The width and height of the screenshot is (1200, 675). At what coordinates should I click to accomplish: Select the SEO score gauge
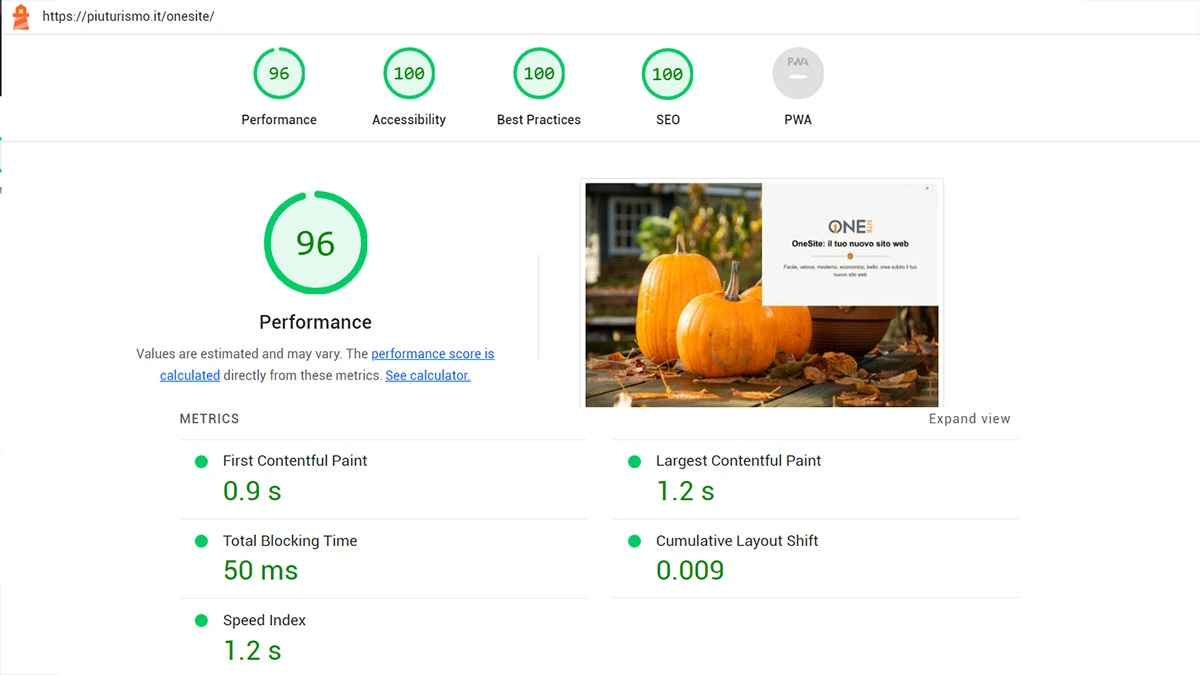pos(668,74)
